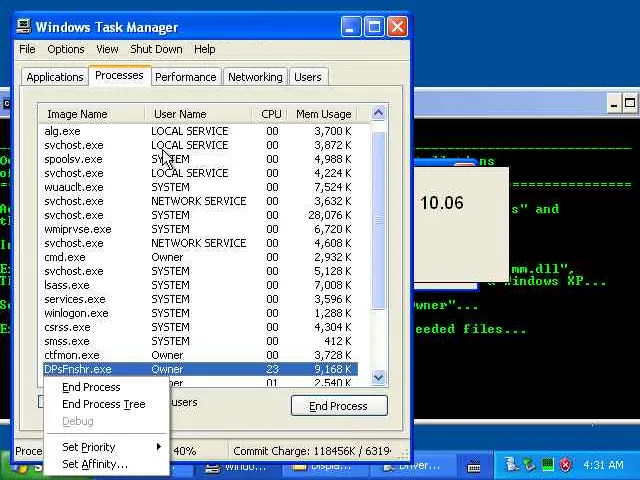Viewport: 640px width, 480px height.
Task: Maximize the background console window
Action: (x=630, y=103)
